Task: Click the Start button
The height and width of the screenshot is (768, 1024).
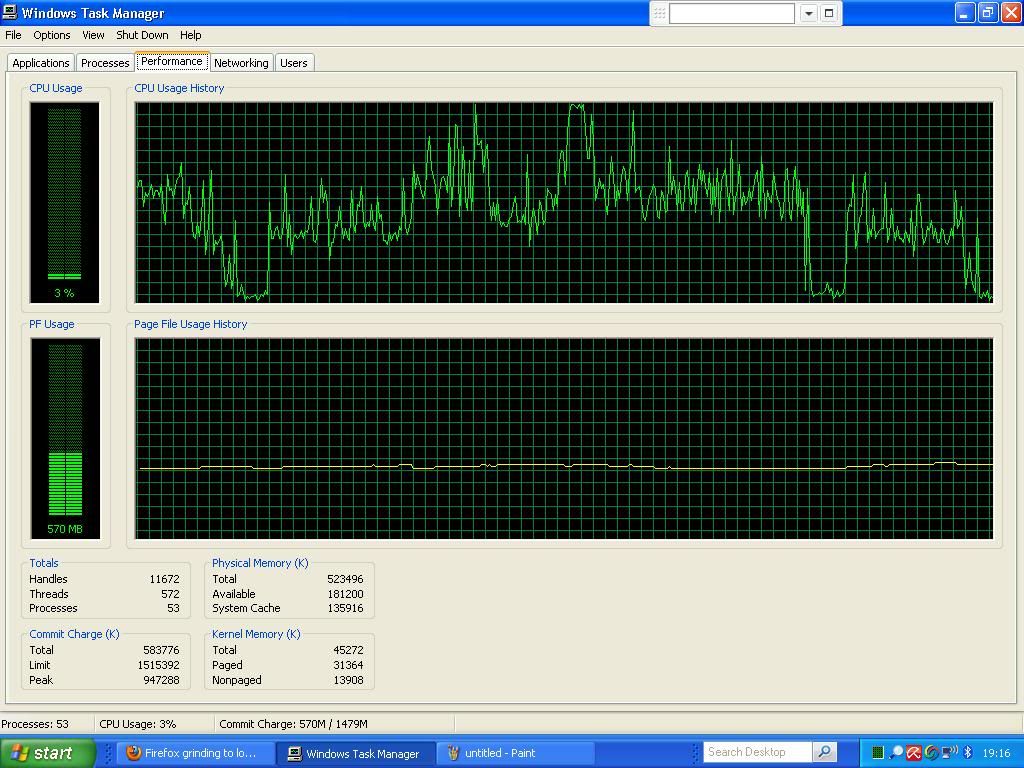Action: point(47,753)
